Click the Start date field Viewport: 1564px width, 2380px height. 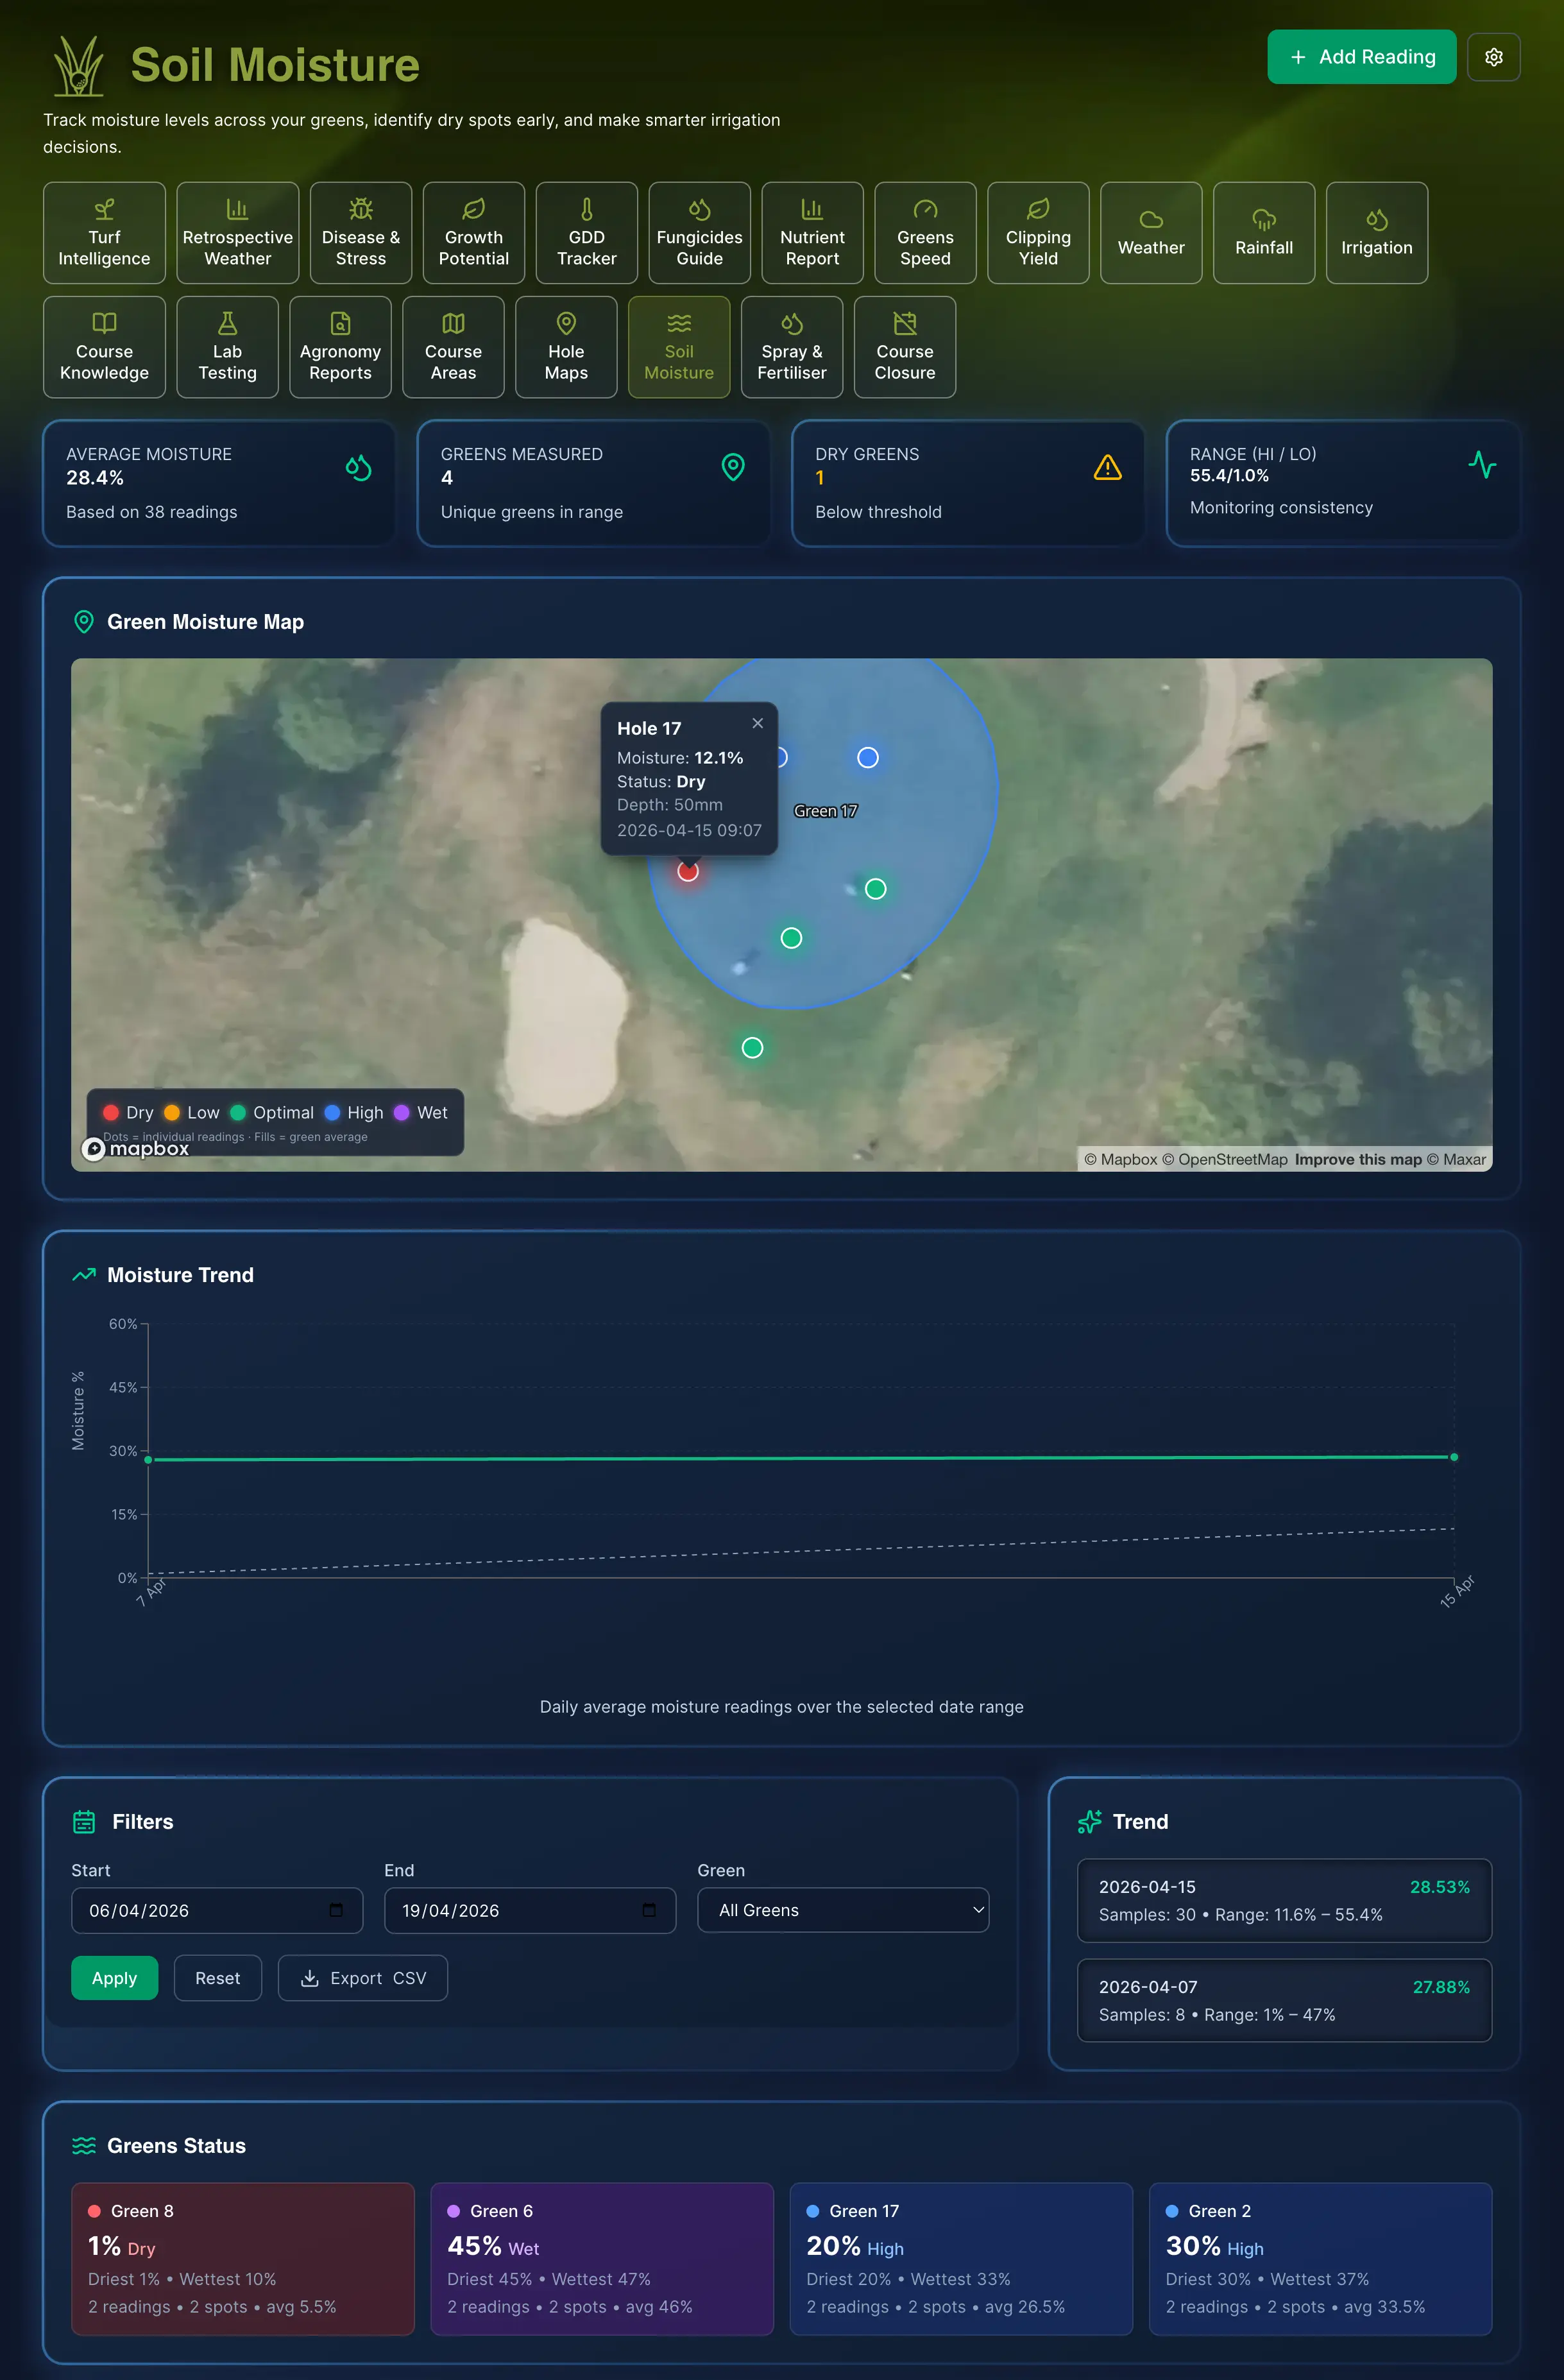coord(217,1911)
